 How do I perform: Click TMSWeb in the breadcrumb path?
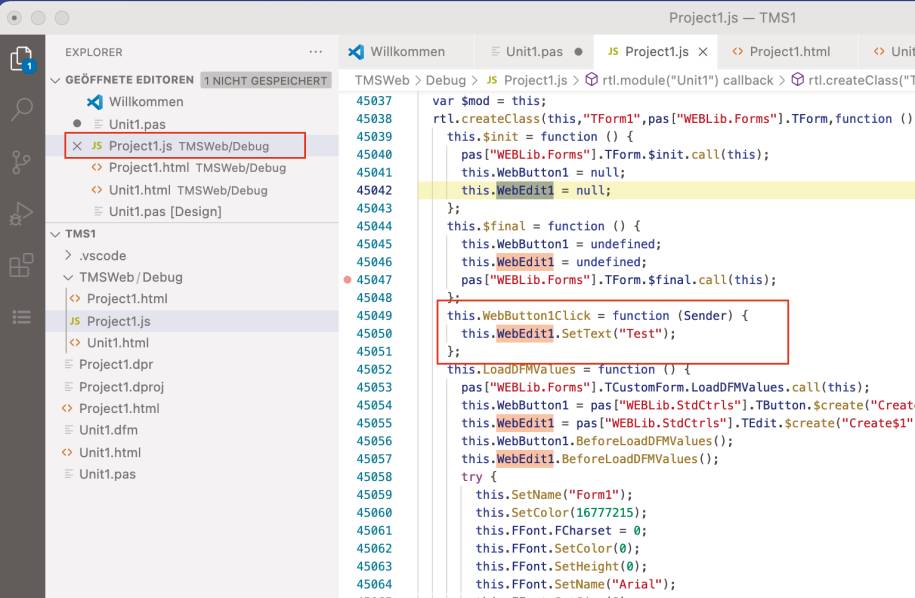tap(382, 80)
